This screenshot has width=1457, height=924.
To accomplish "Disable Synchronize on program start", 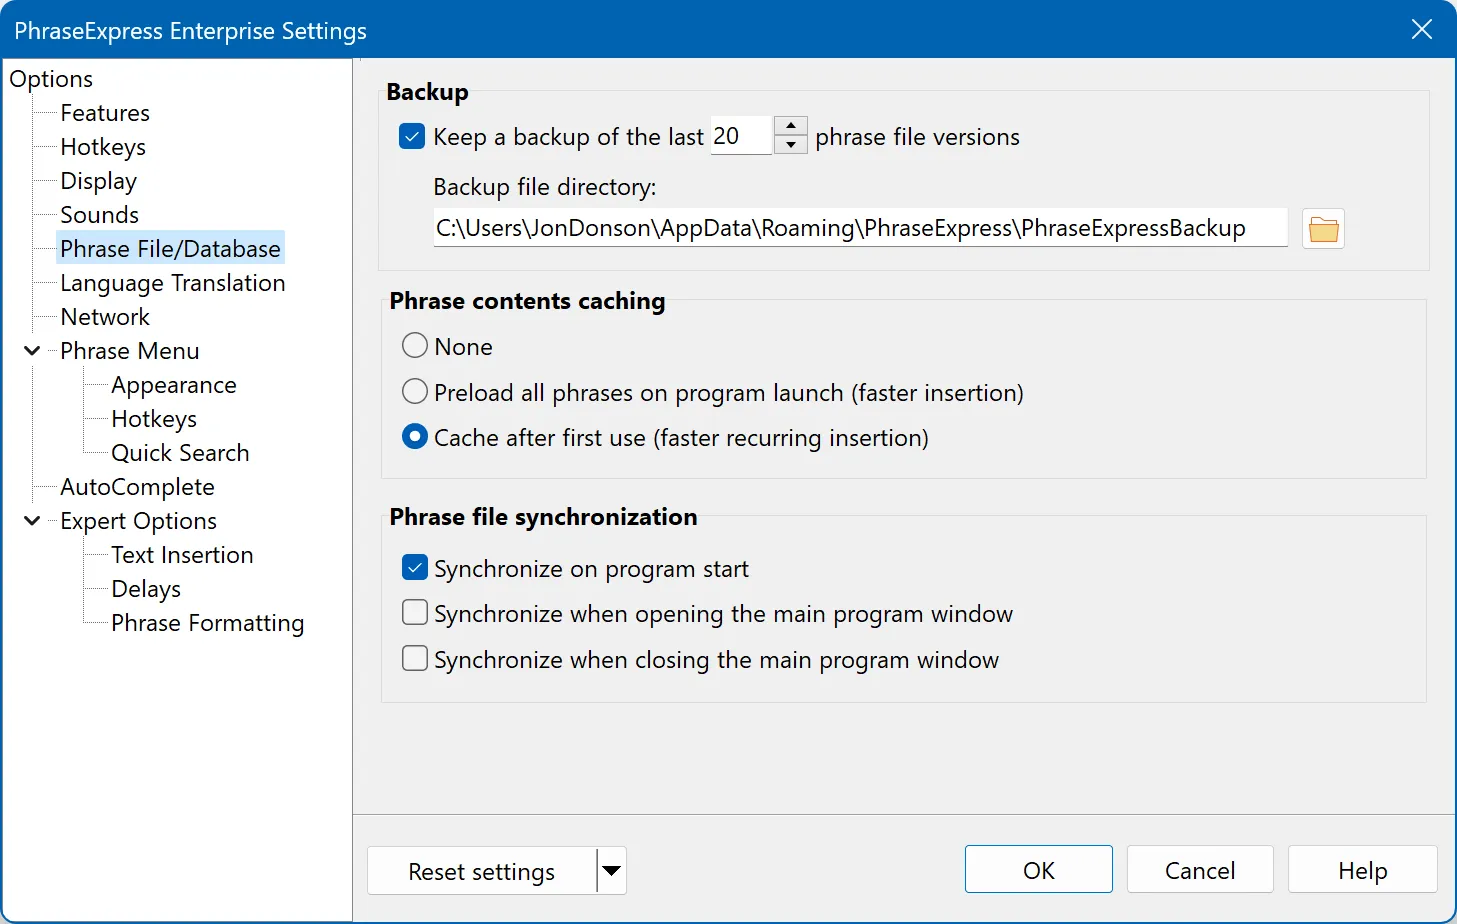I will click(x=415, y=568).
